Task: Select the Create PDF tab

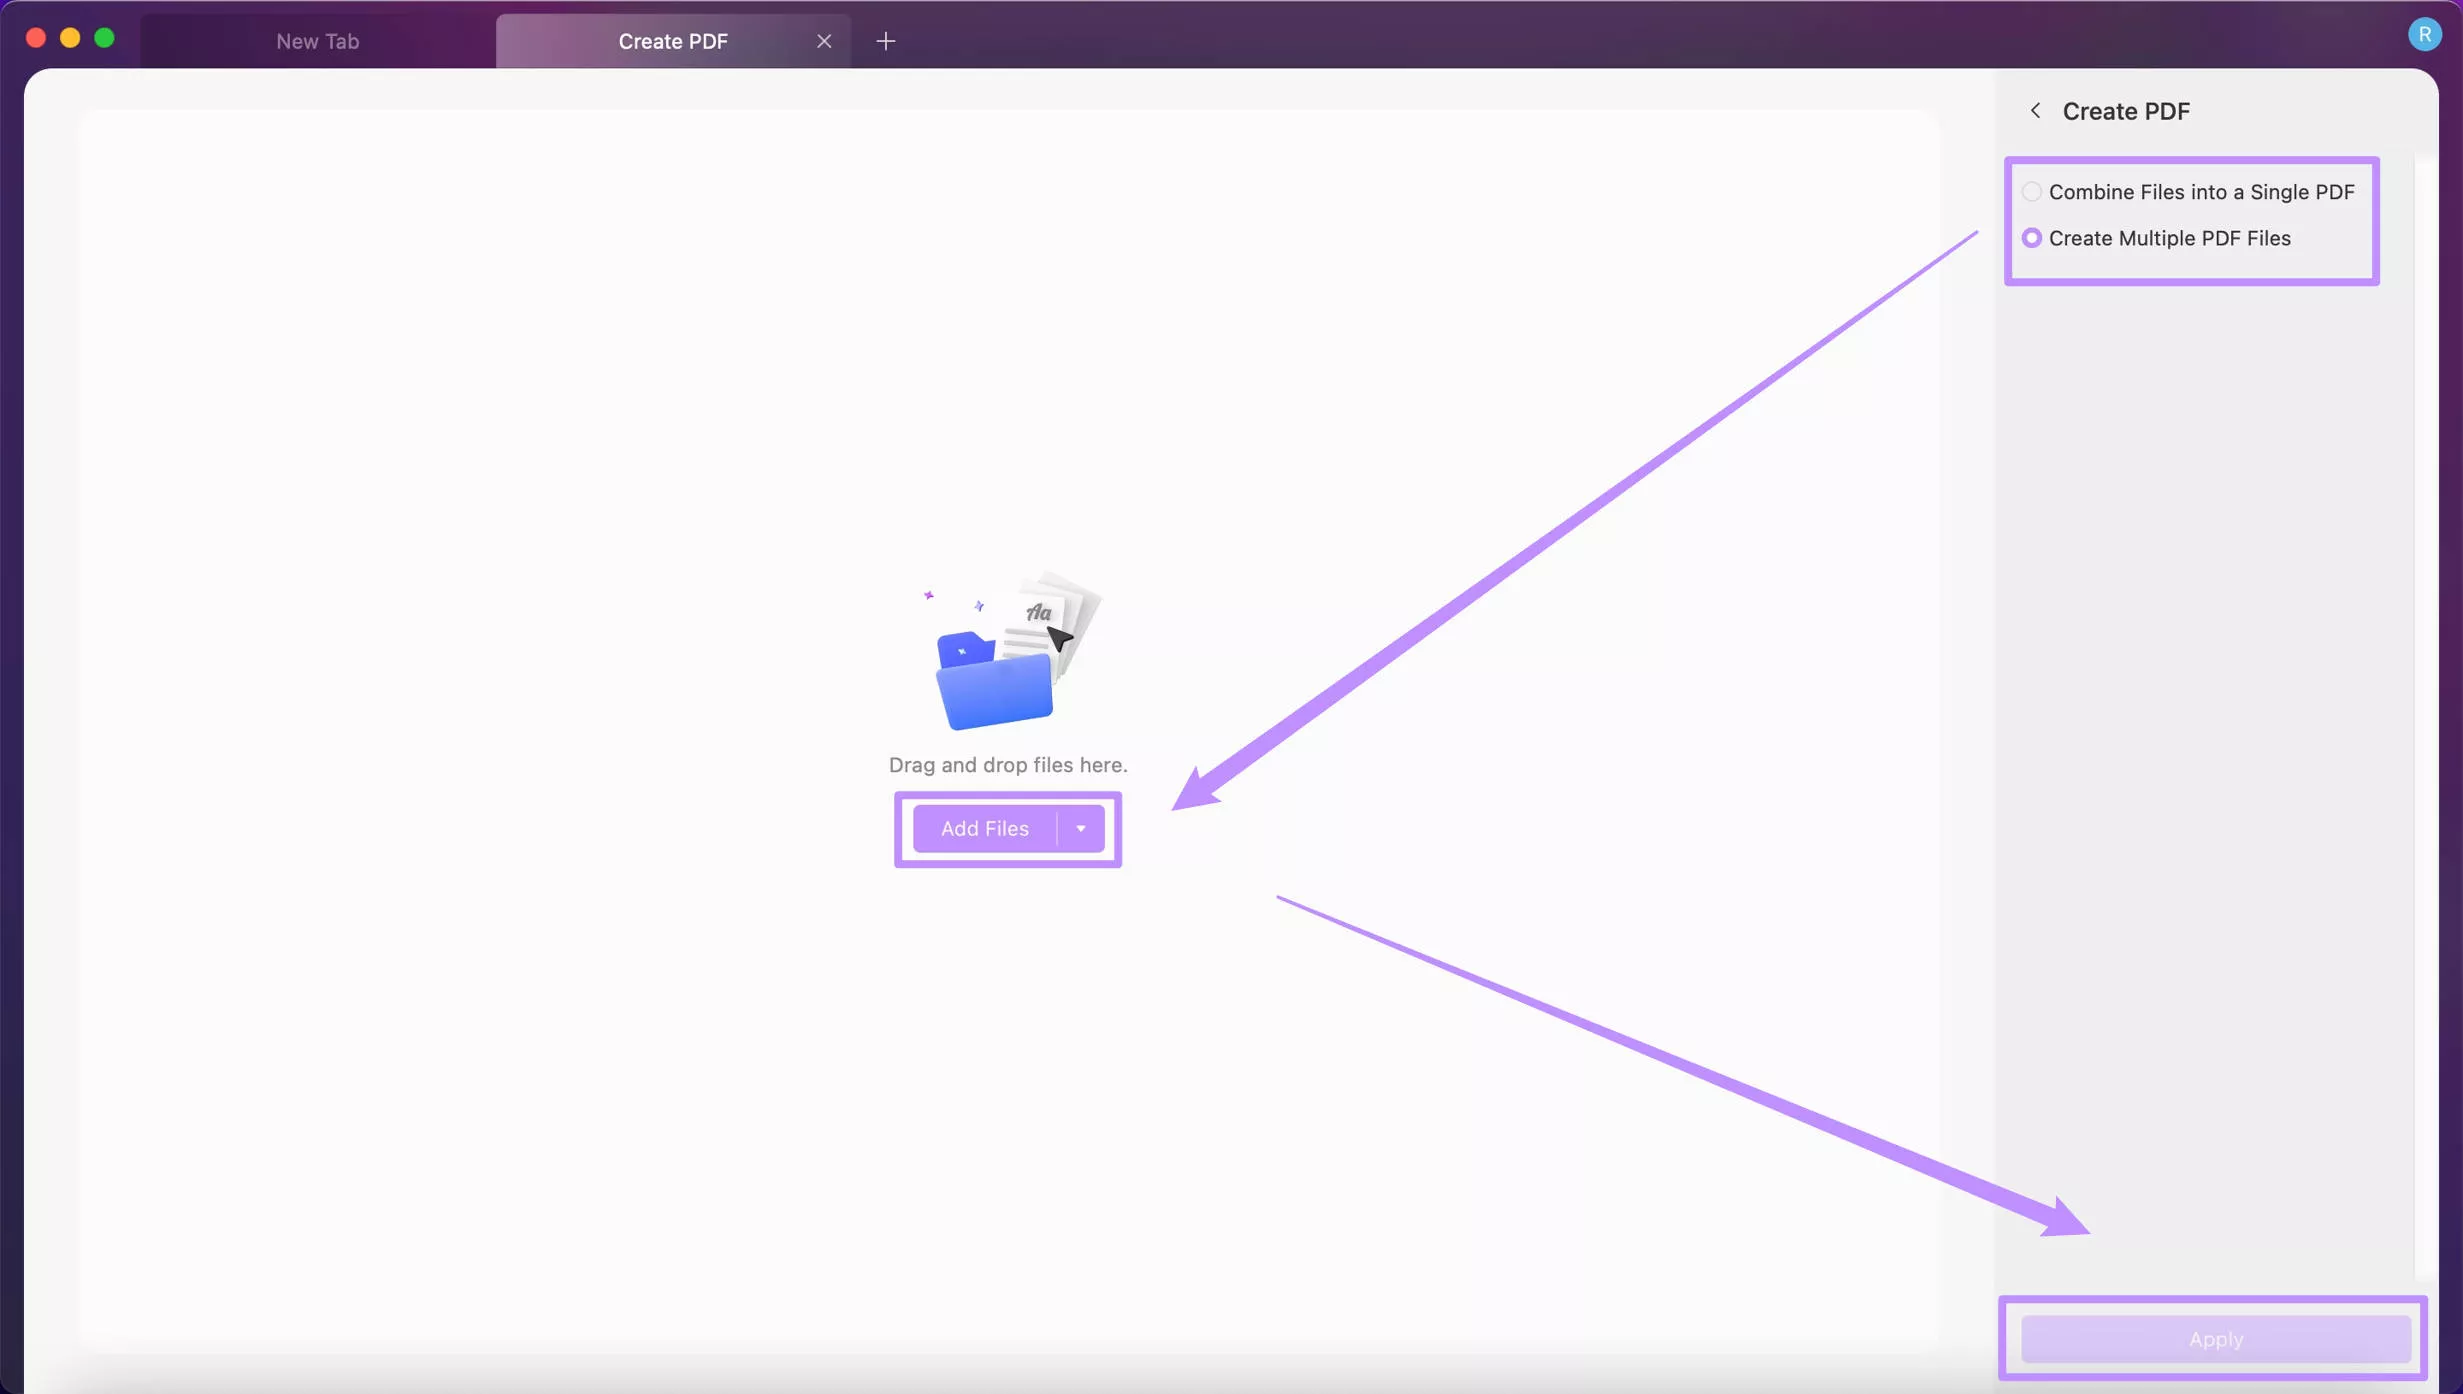Action: (x=672, y=41)
